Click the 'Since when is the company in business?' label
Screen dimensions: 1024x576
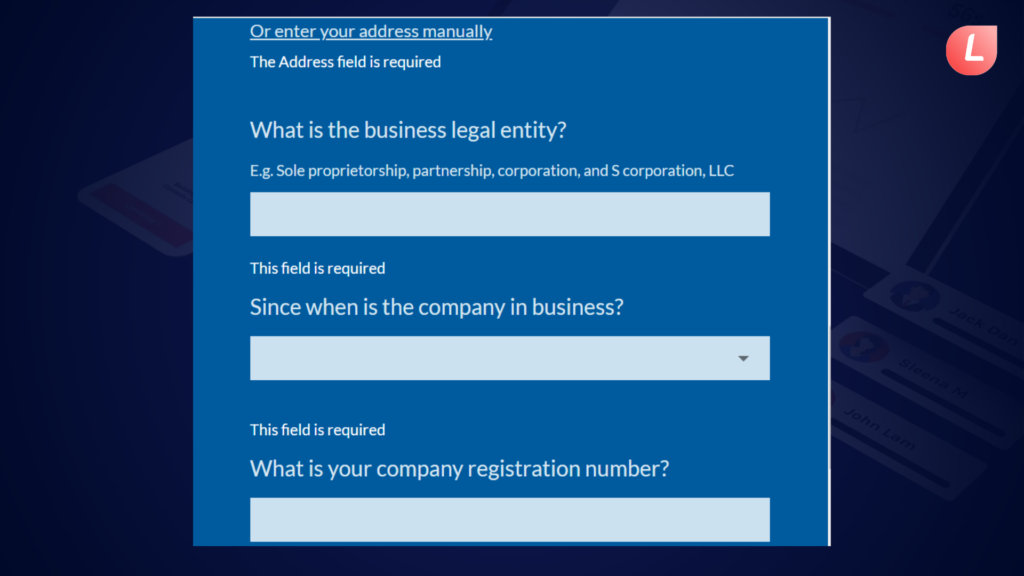click(x=437, y=307)
